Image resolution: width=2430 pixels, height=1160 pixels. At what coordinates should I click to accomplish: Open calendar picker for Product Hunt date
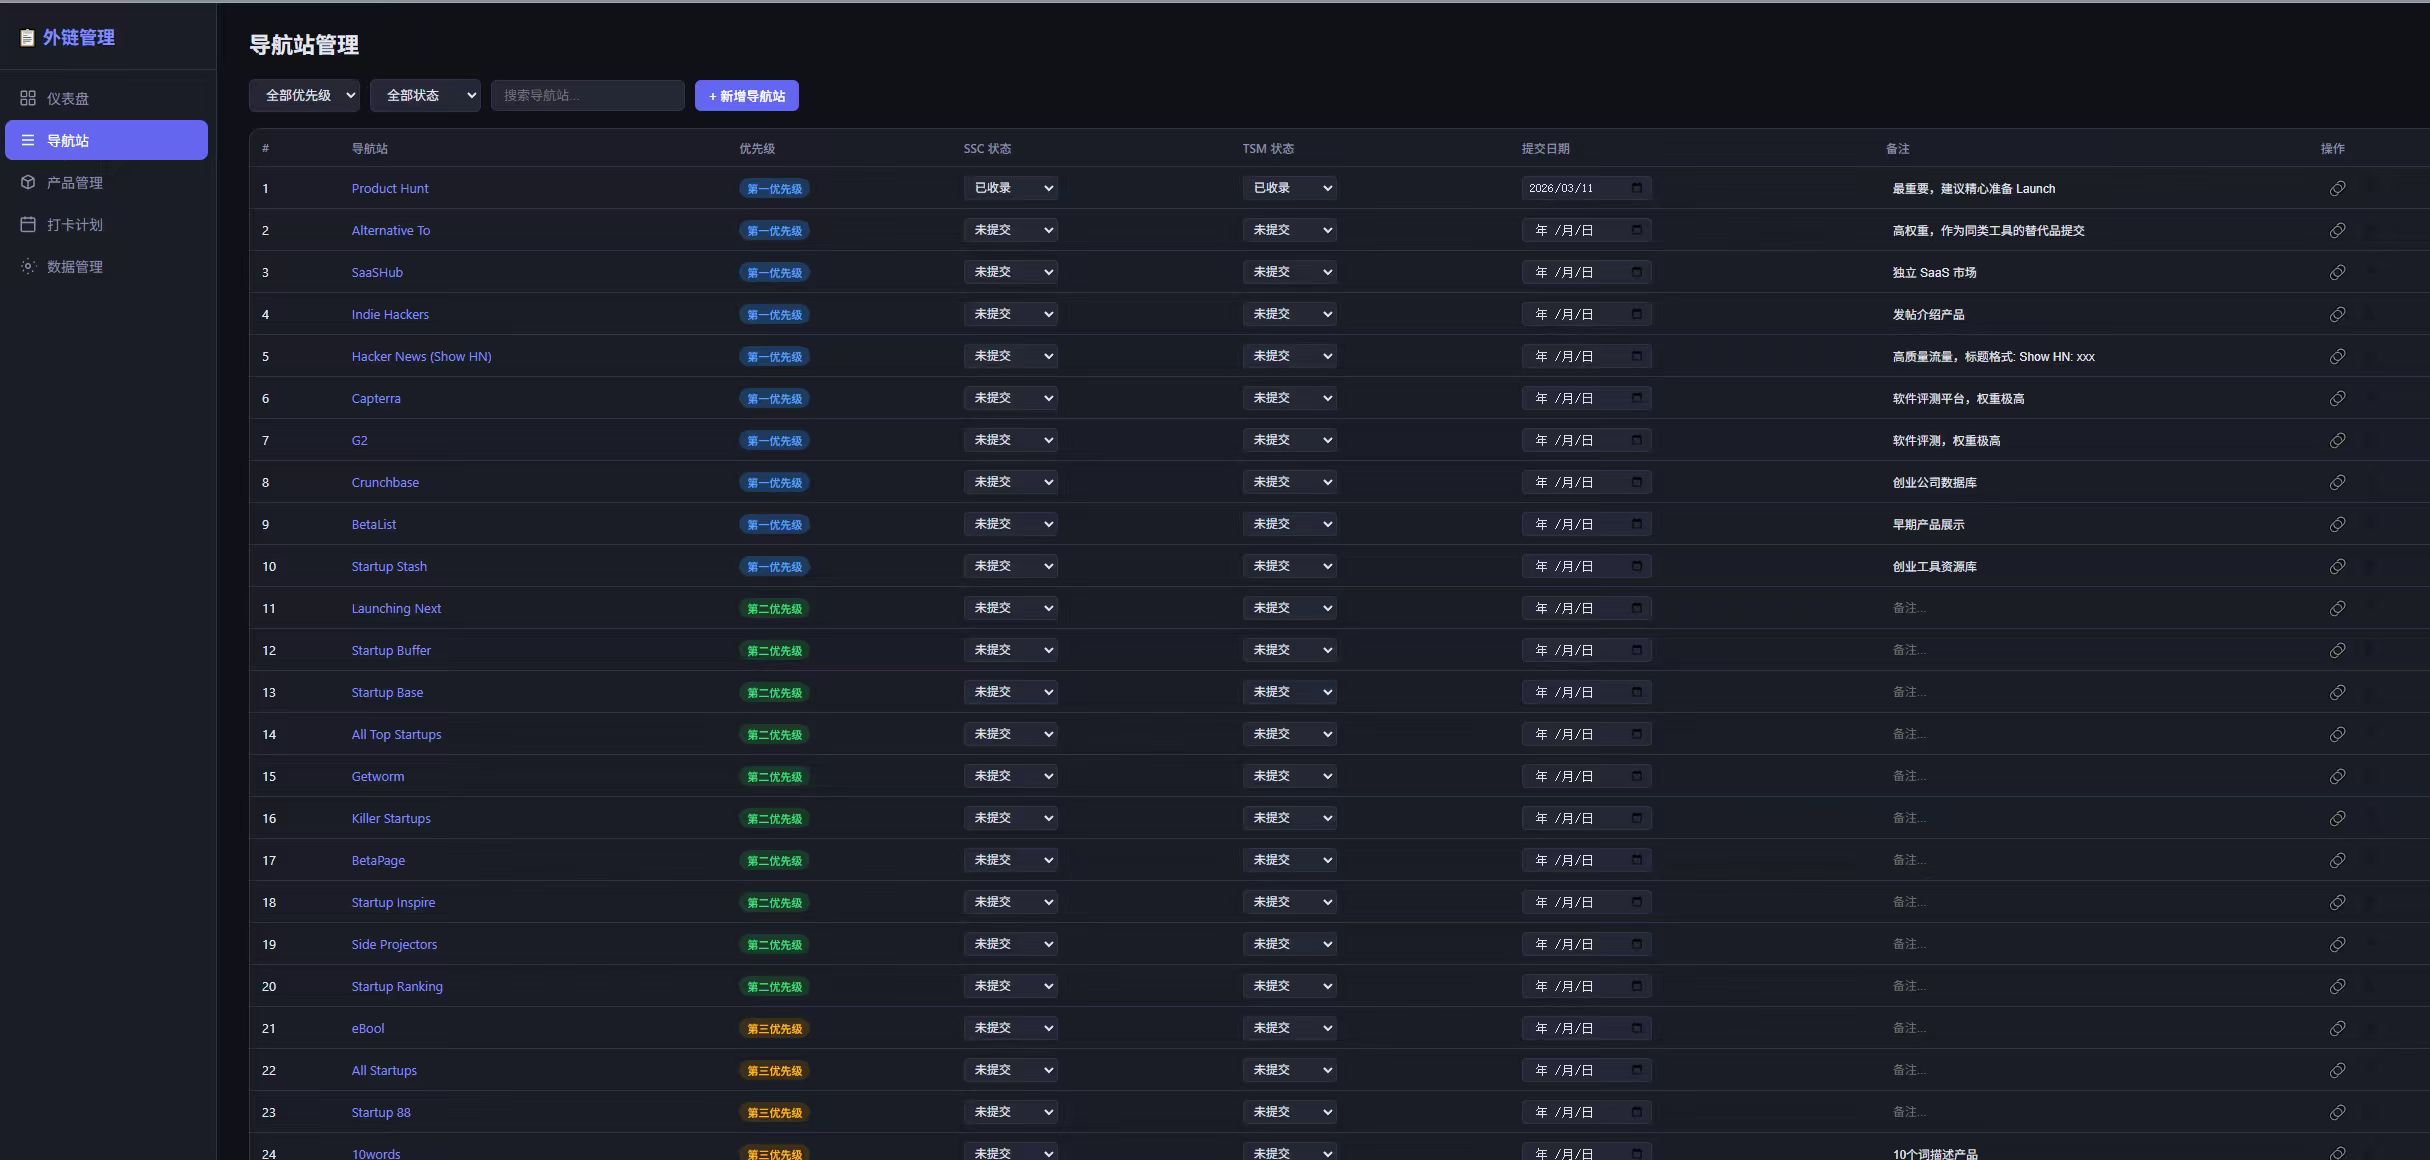tap(1637, 188)
